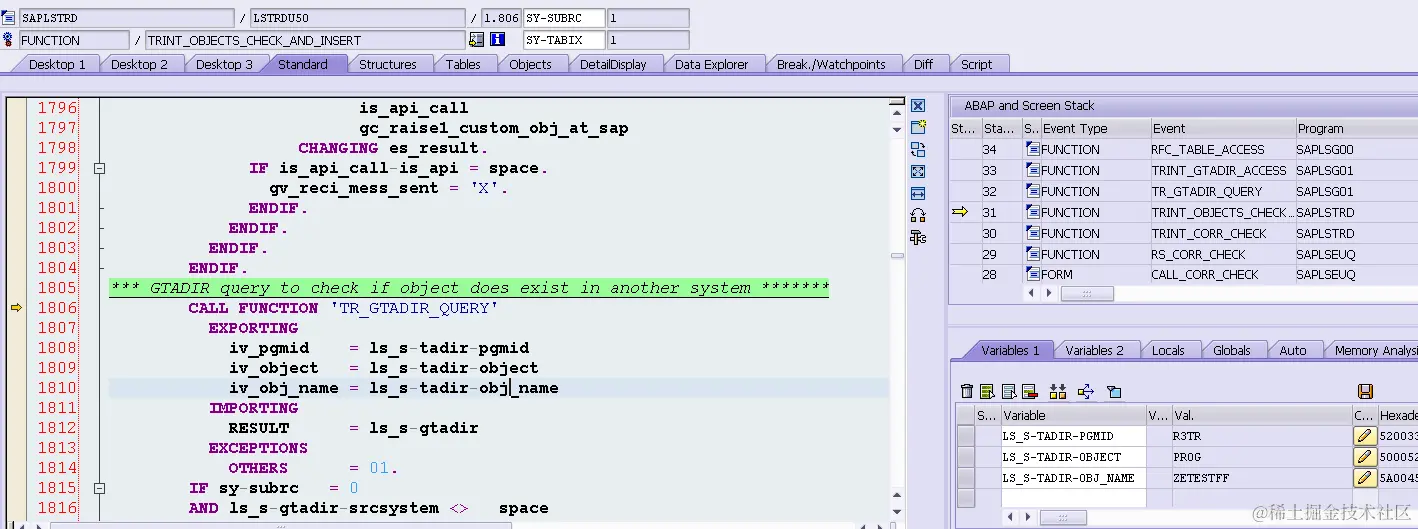Close the source code tool via X icon
Screen dimensions: 1418x529
[918, 105]
